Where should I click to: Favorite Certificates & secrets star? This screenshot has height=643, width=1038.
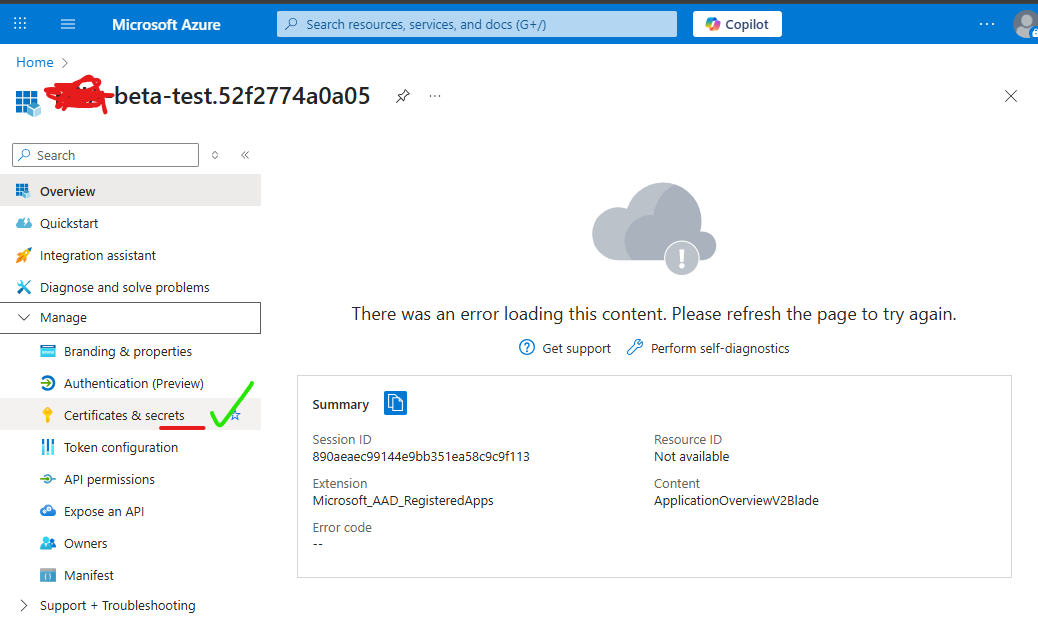coord(235,415)
